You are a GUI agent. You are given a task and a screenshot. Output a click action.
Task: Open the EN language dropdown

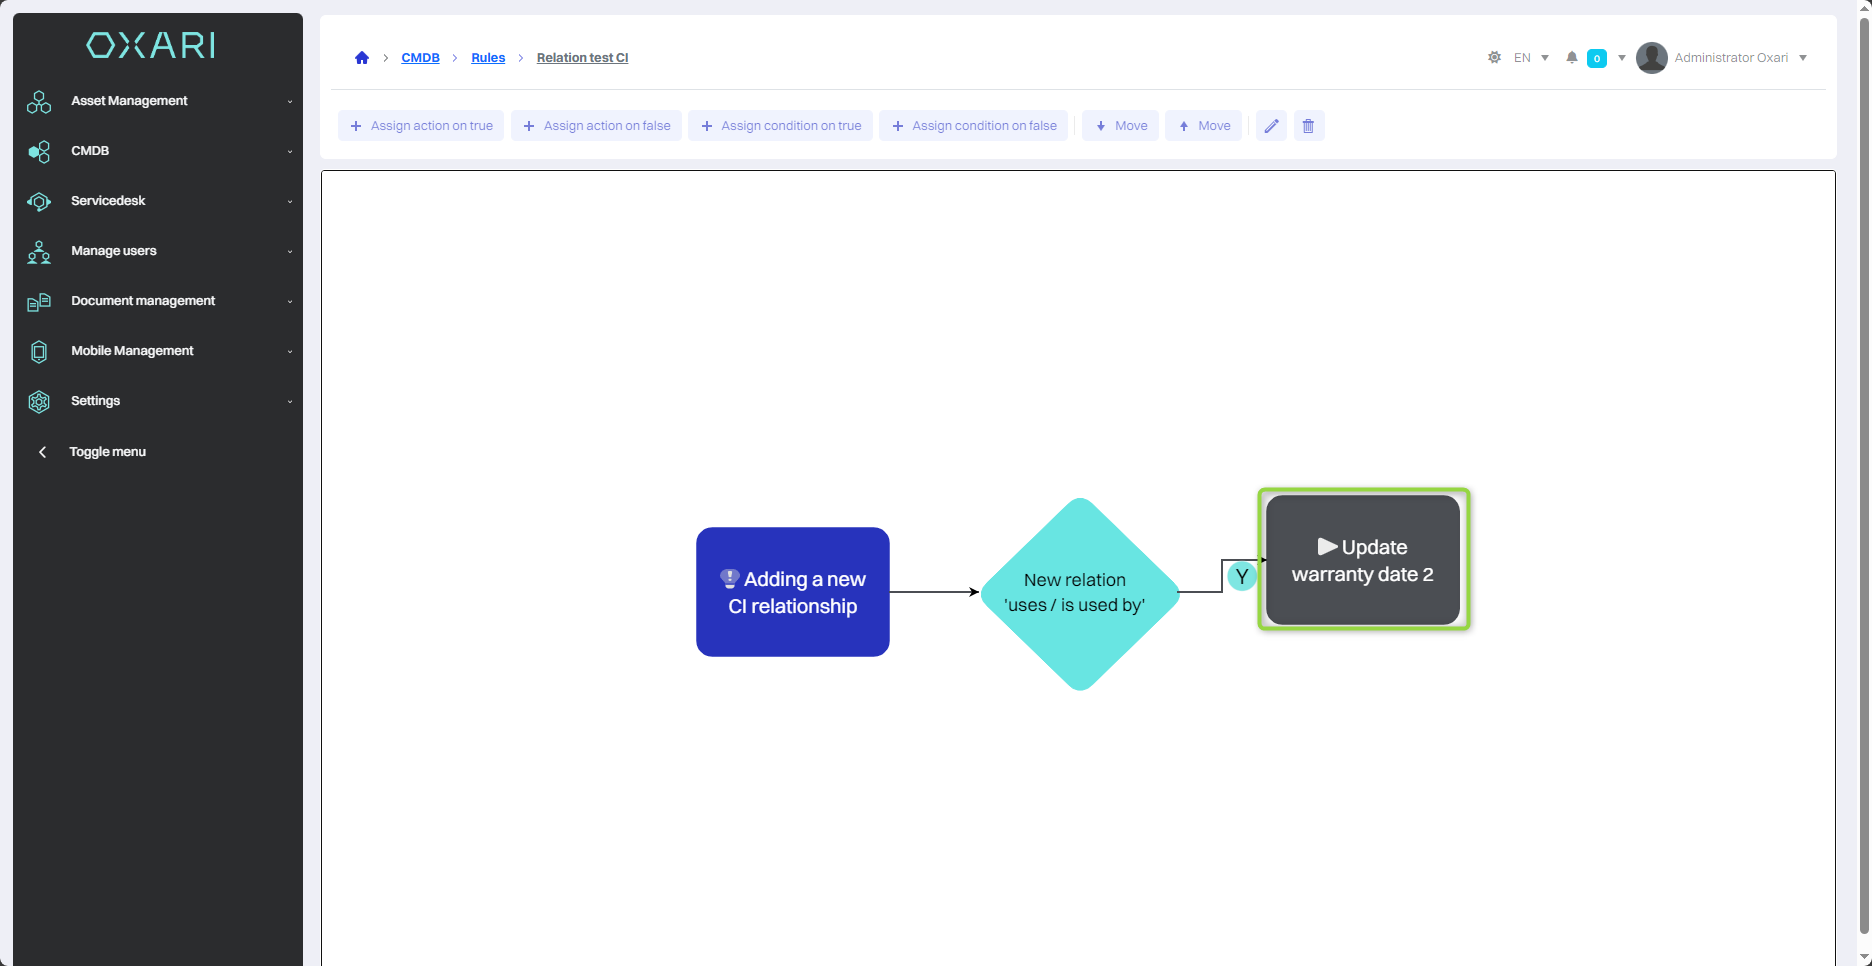point(1531,58)
